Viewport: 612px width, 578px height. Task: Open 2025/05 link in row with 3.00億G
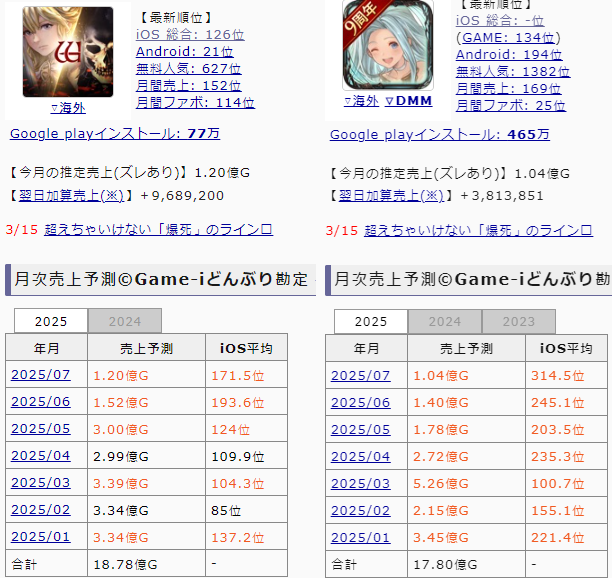[41, 429]
